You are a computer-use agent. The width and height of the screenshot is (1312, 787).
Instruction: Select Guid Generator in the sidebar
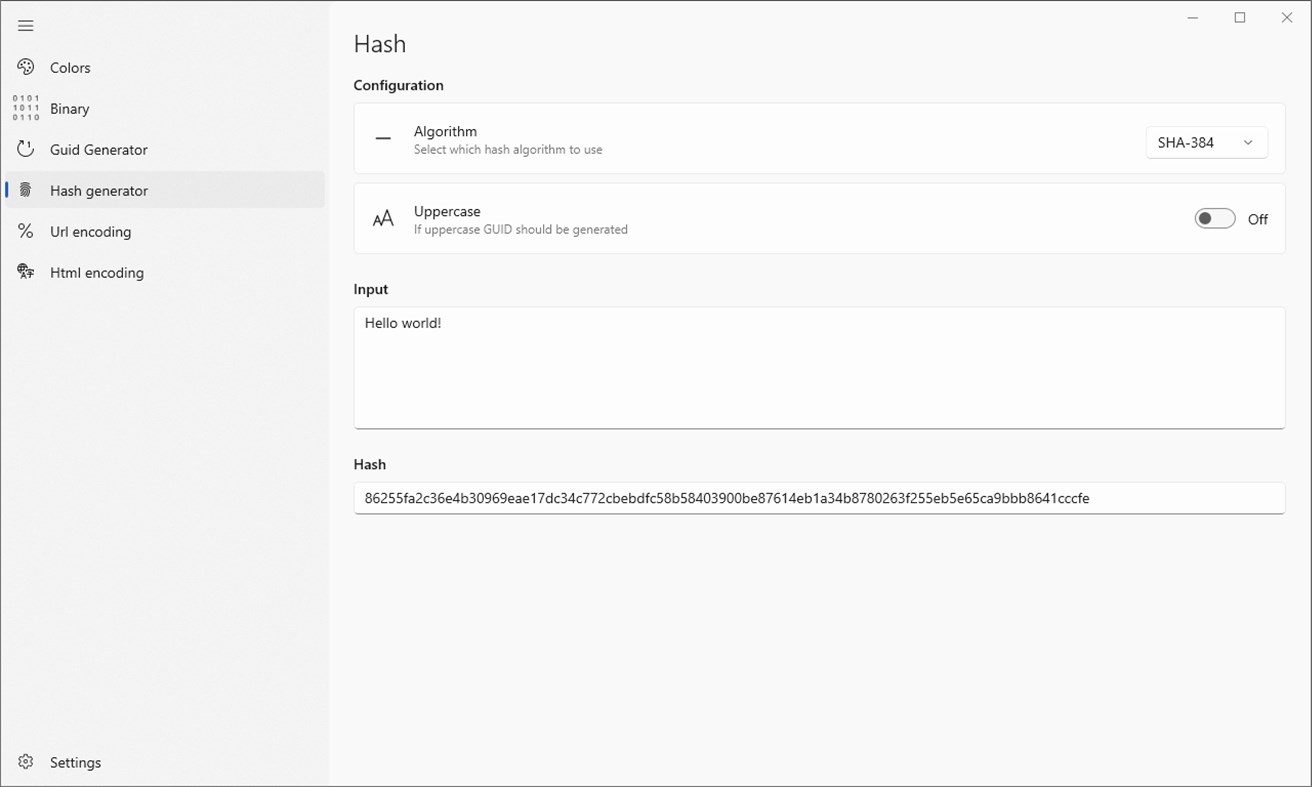[x=98, y=150]
